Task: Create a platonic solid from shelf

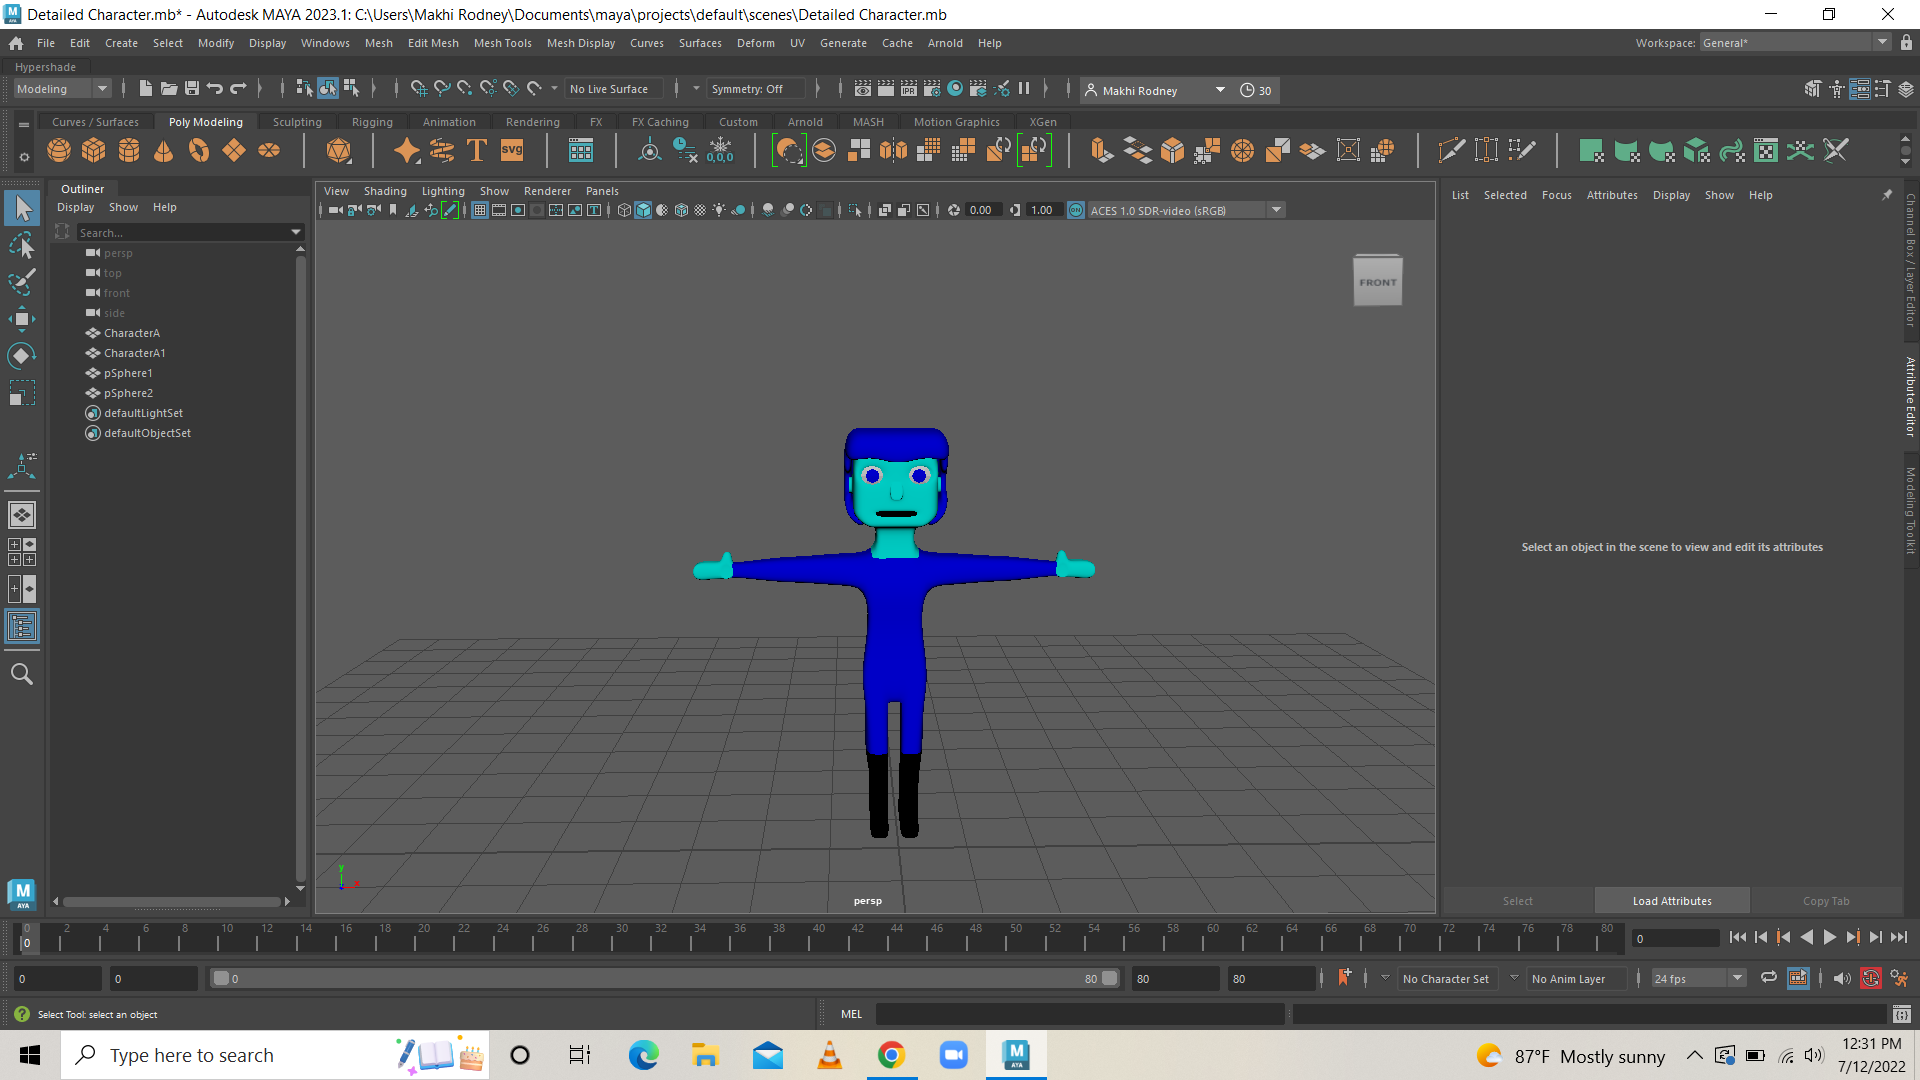Action: [339, 151]
